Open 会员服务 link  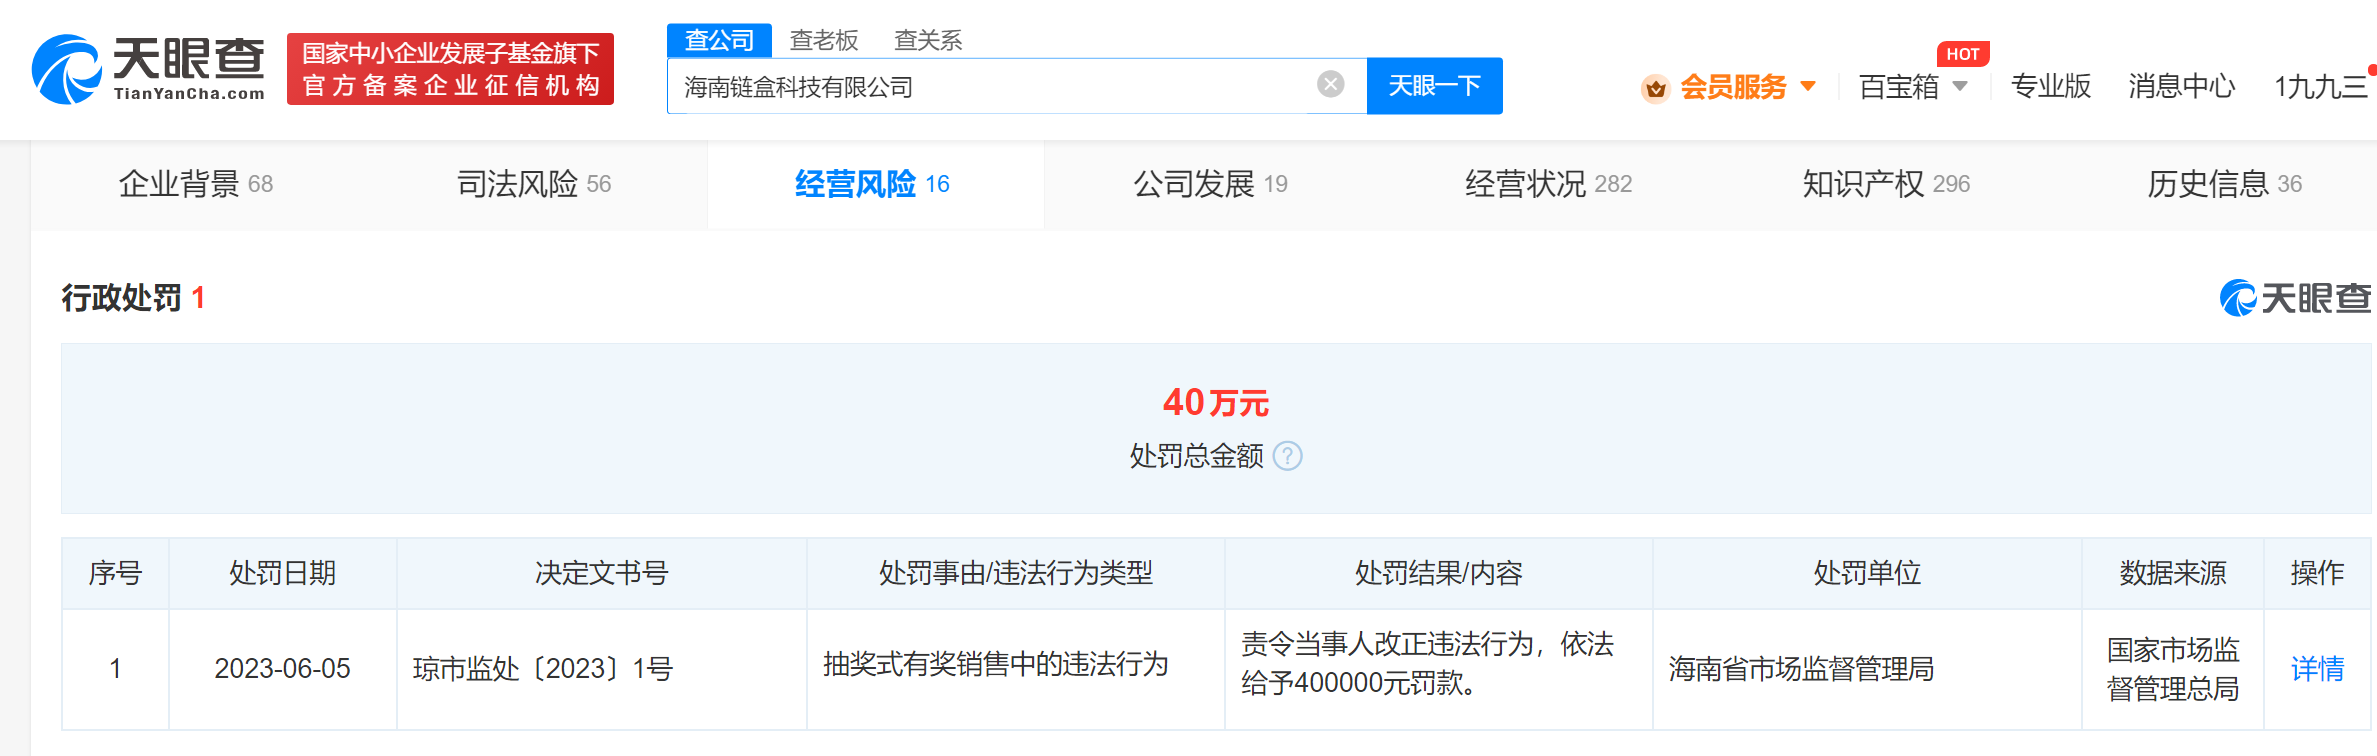point(1733,88)
